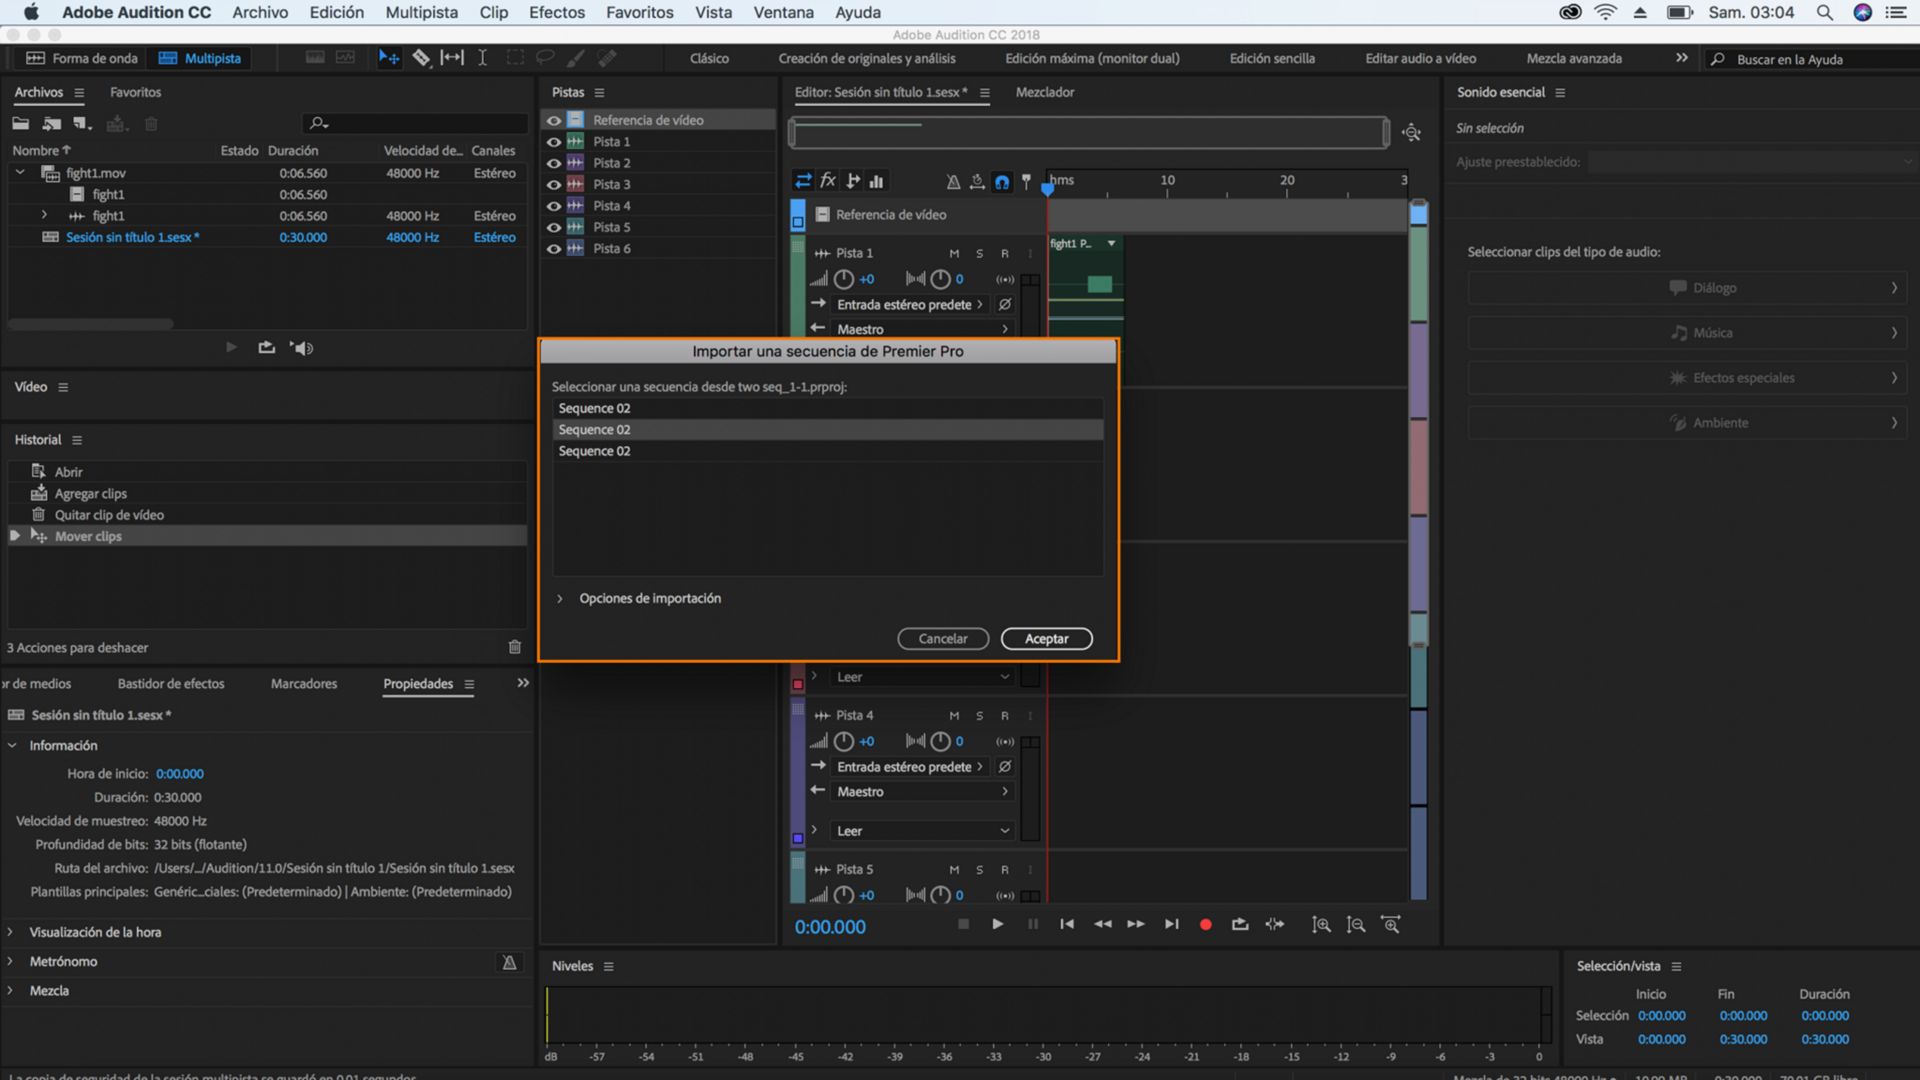Solo Pista 1 with its S button
The height and width of the screenshot is (1080, 1920).
981,253
